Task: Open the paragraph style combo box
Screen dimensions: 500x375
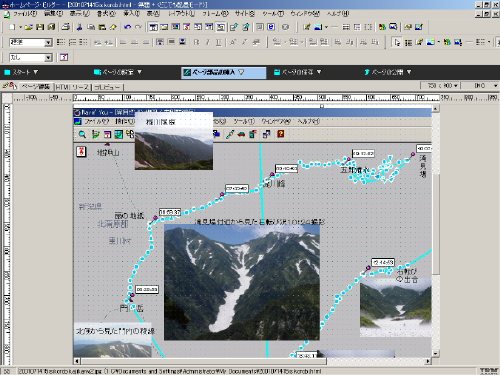Action: coord(31,42)
